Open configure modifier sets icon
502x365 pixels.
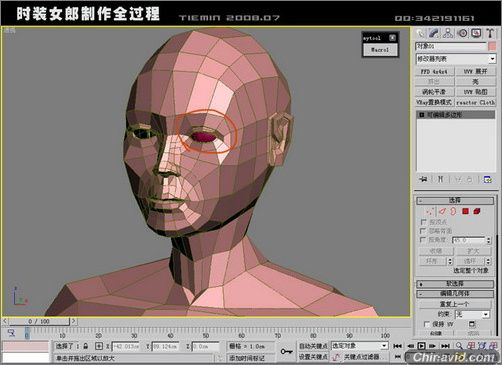point(487,179)
